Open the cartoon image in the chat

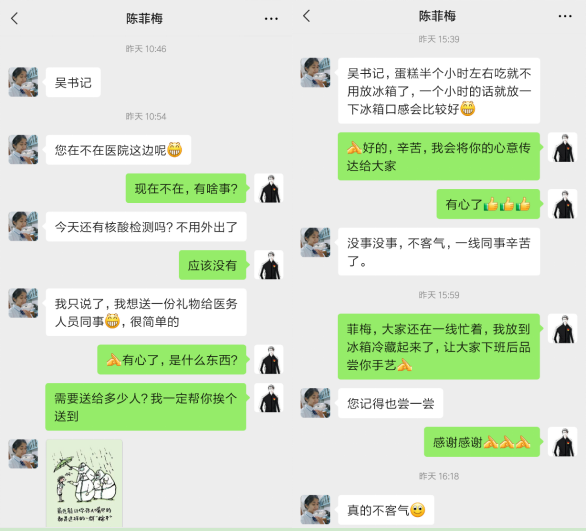[x=84, y=483]
